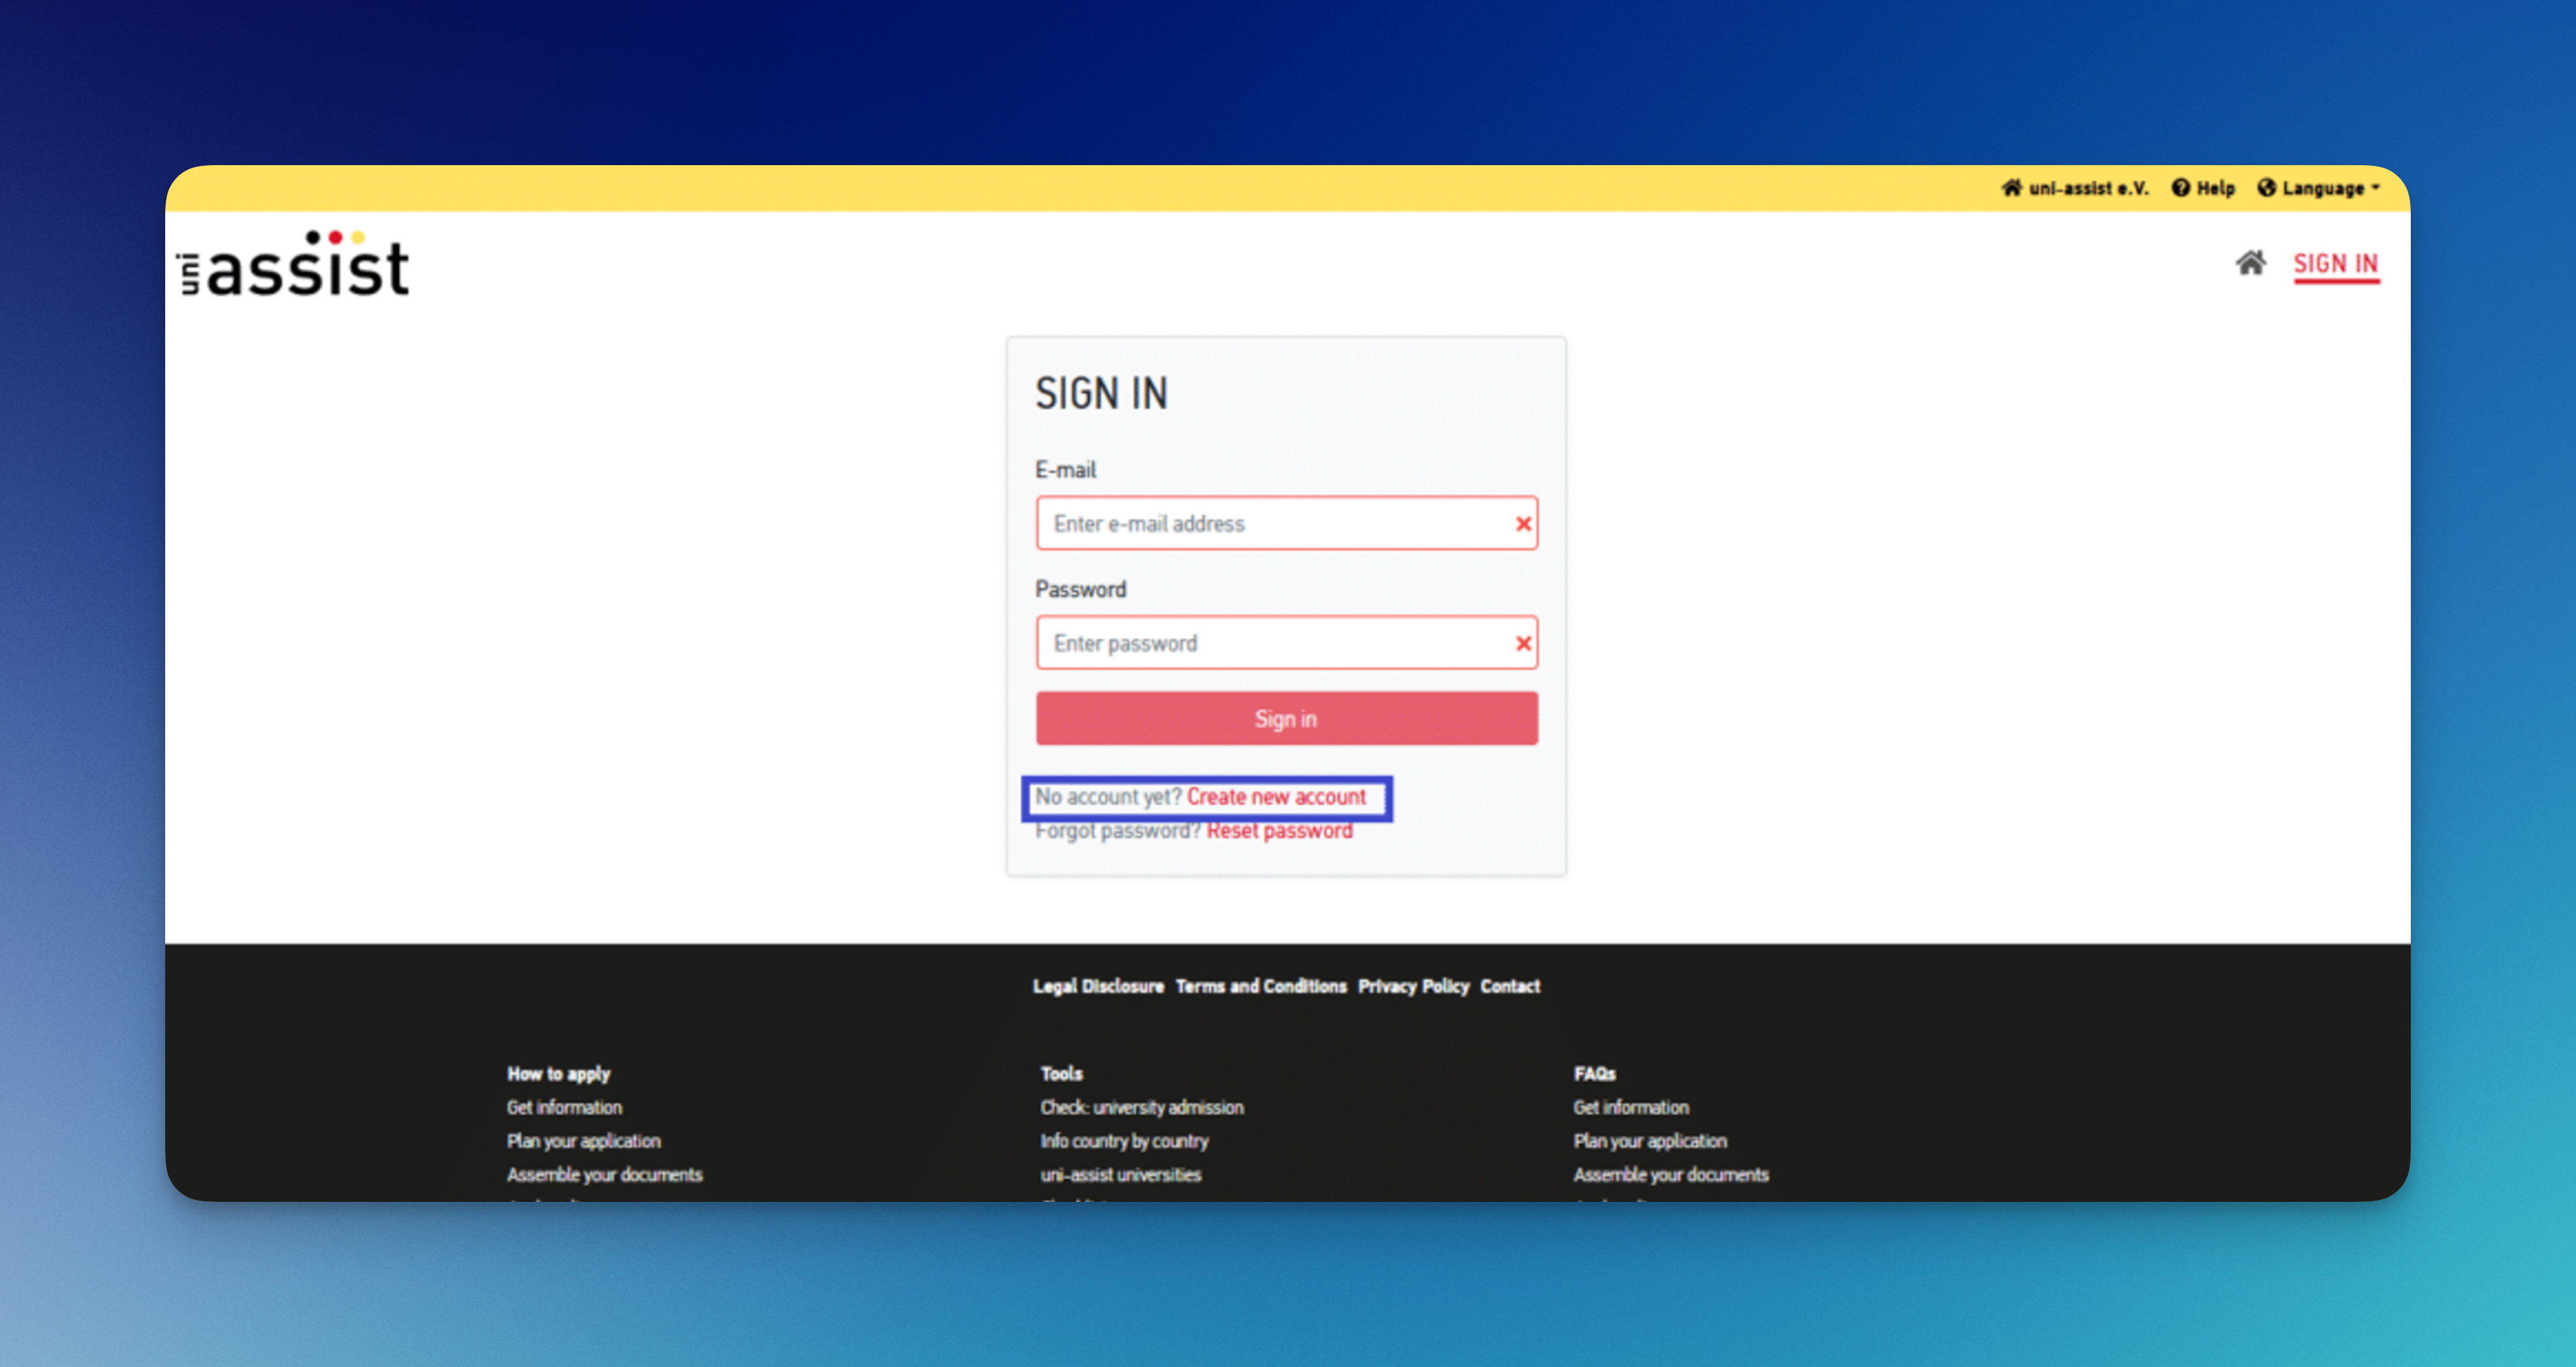The height and width of the screenshot is (1367, 2576).
Task: Follow the Reset password link
Action: [1279, 831]
